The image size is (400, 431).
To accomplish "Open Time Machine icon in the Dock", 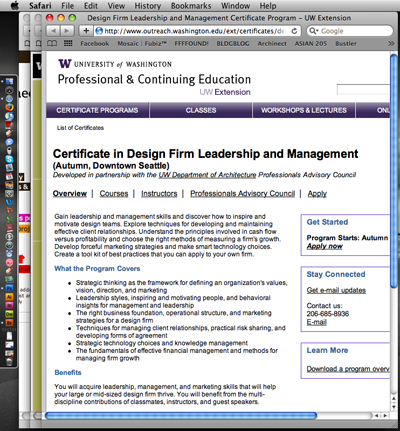I will pos(9,245).
